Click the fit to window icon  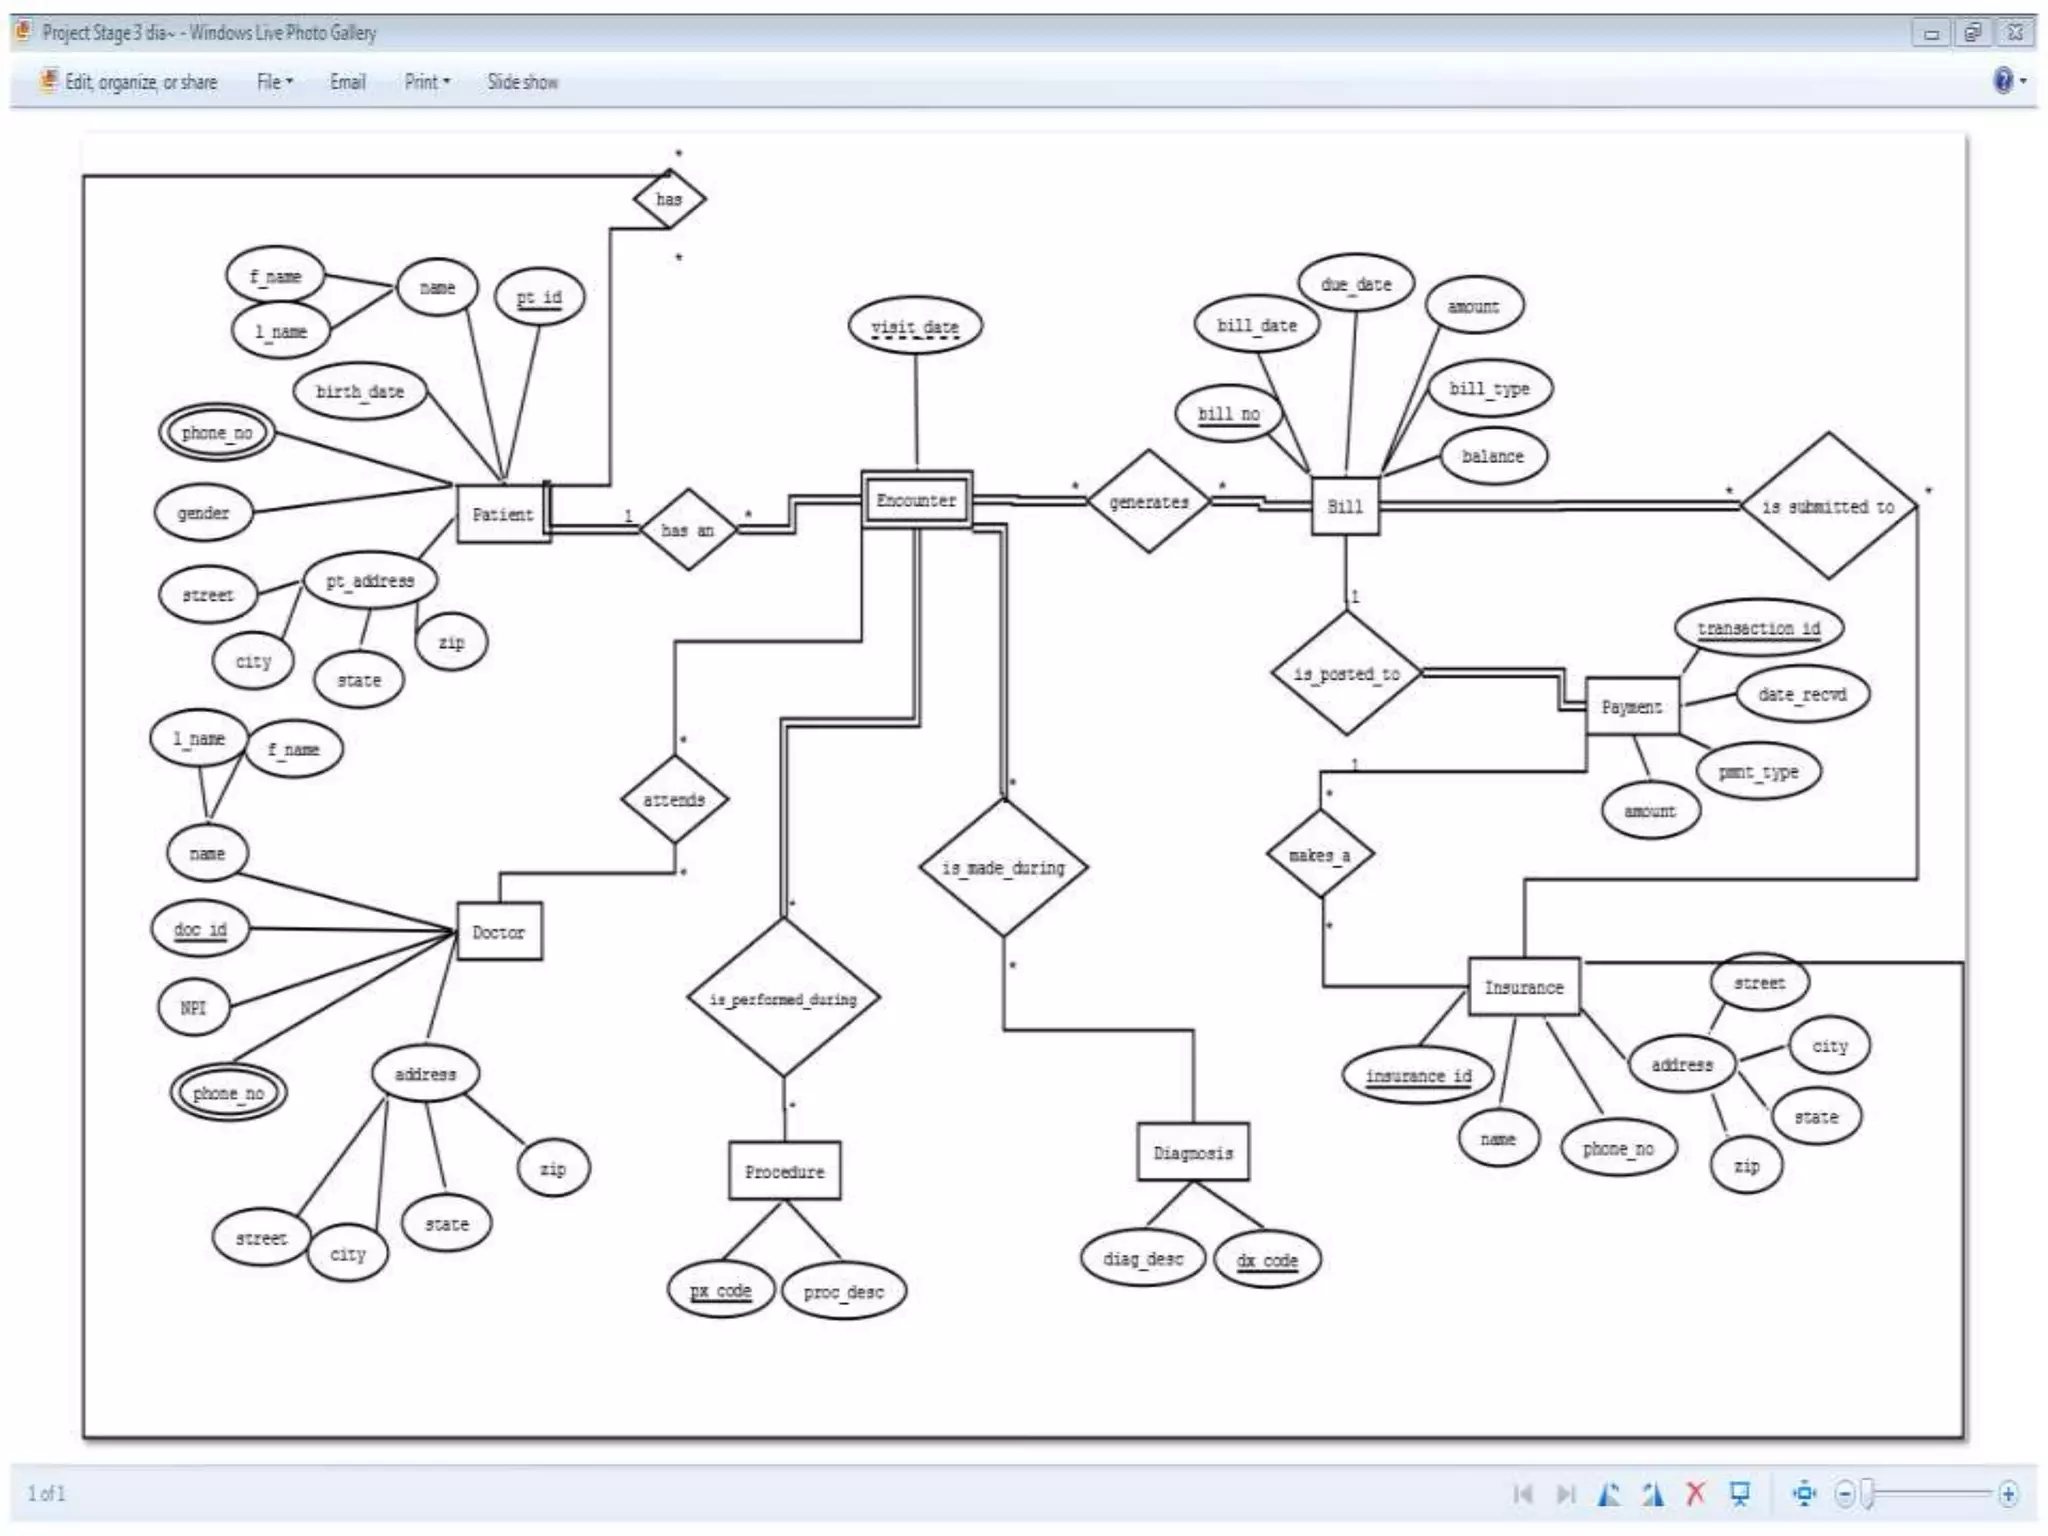(1804, 1494)
